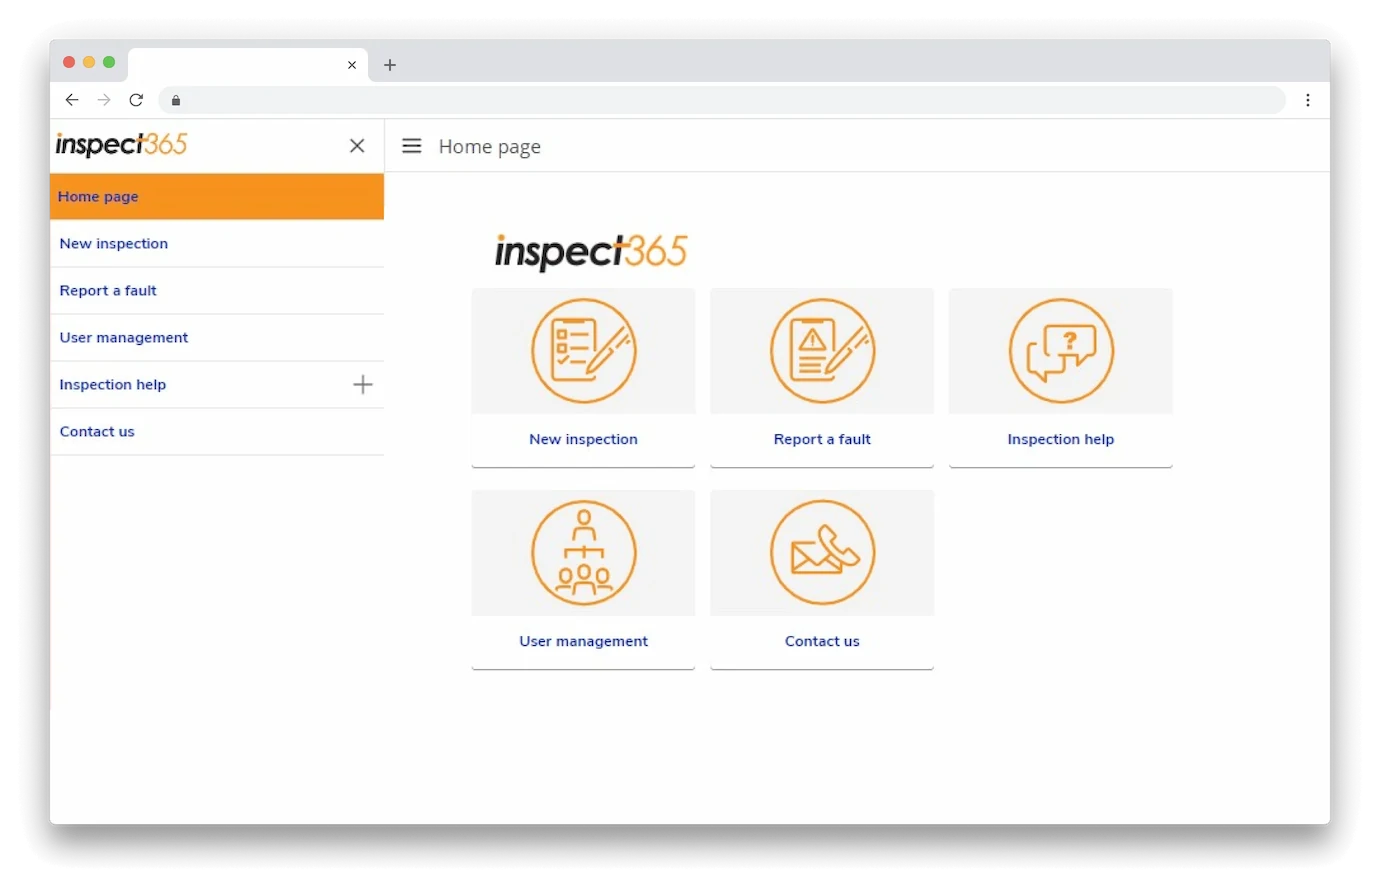Select Report a fault in the sidebar
The height and width of the screenshot is (884, 1380).
[108, 290]
